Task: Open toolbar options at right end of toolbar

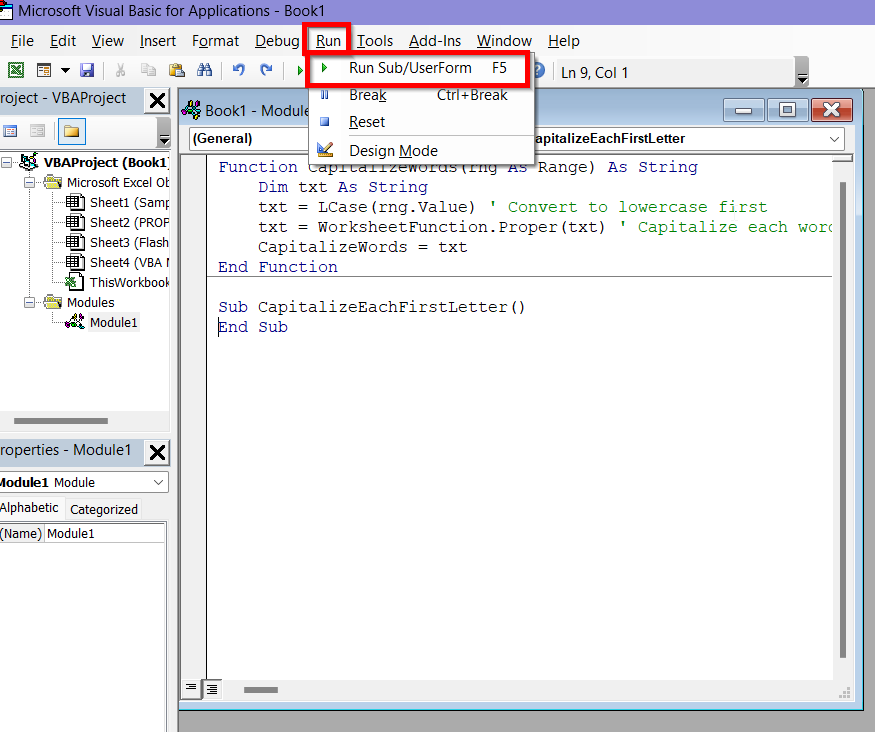Action: tap(802, 71)
